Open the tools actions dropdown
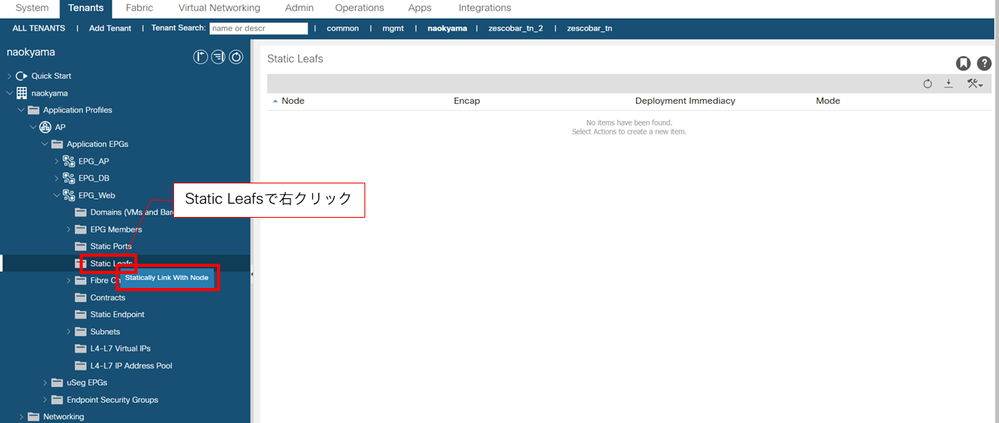999x423 pixels. click(975, 83)
